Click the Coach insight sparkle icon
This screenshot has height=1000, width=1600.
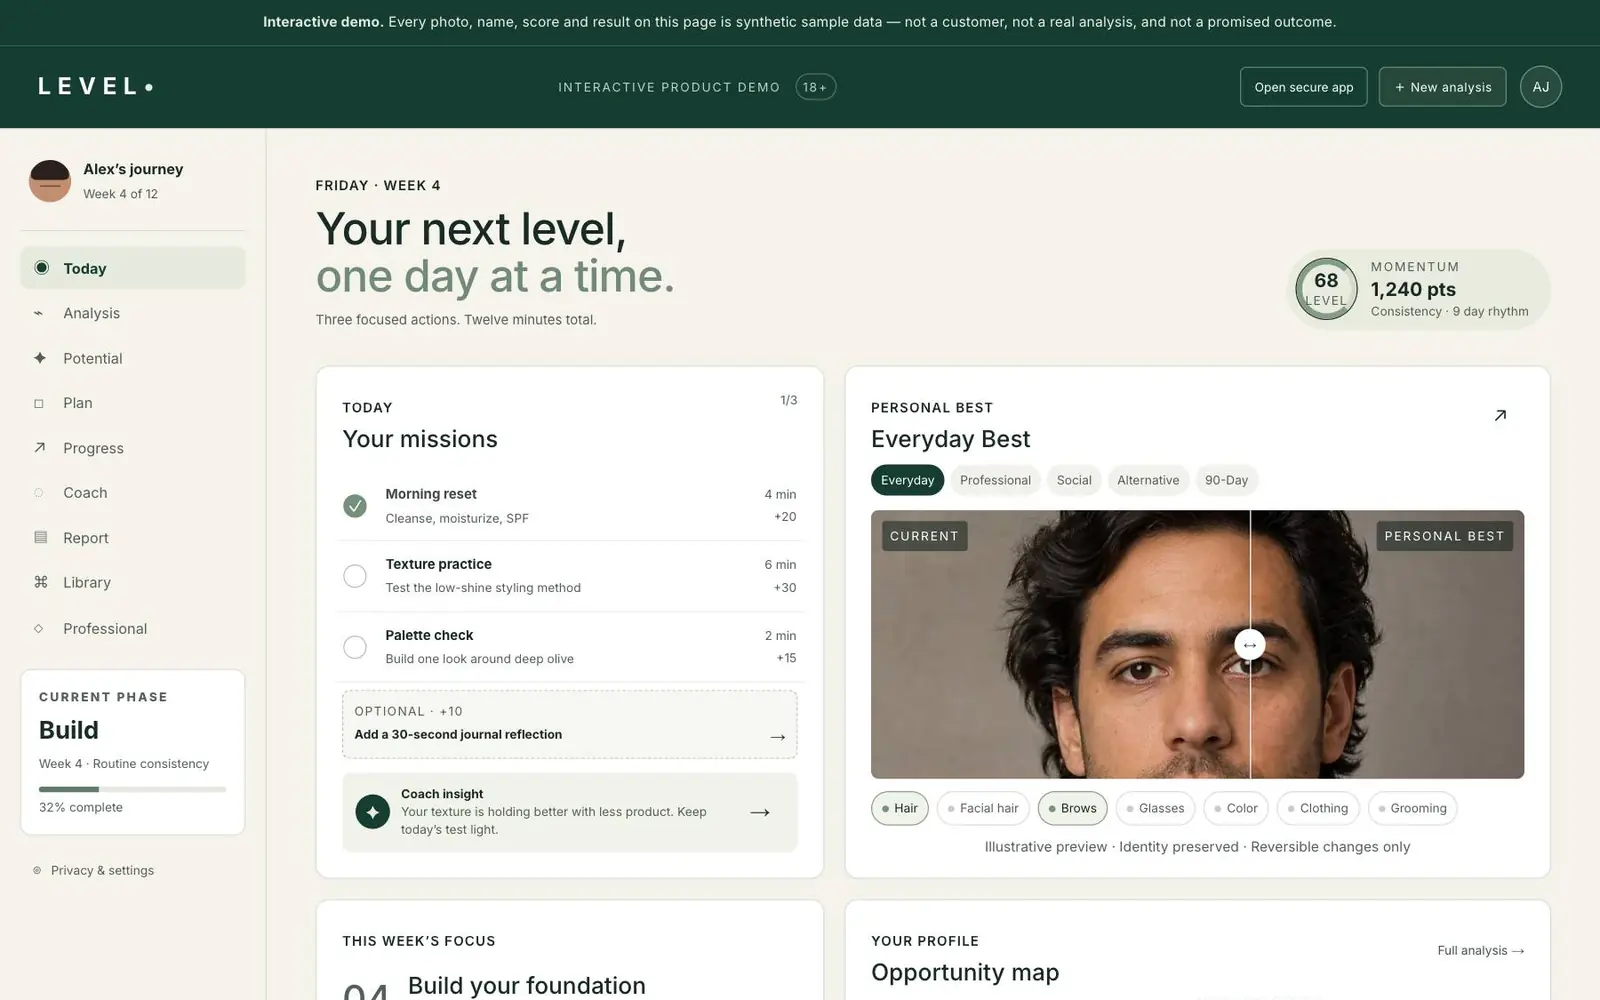373,812
